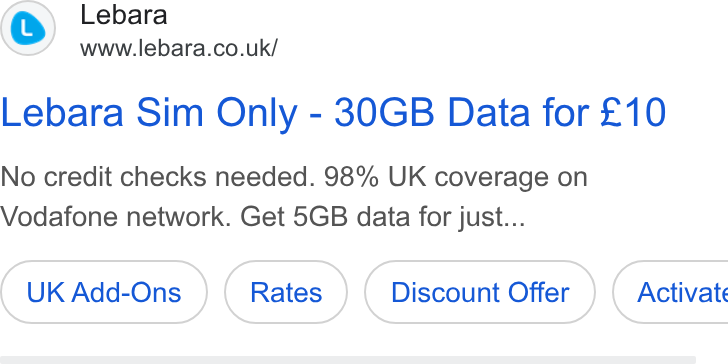Open the partially visible Activate chip
The height and width of the screenshot is (364, 728).
tap(670, 292)
